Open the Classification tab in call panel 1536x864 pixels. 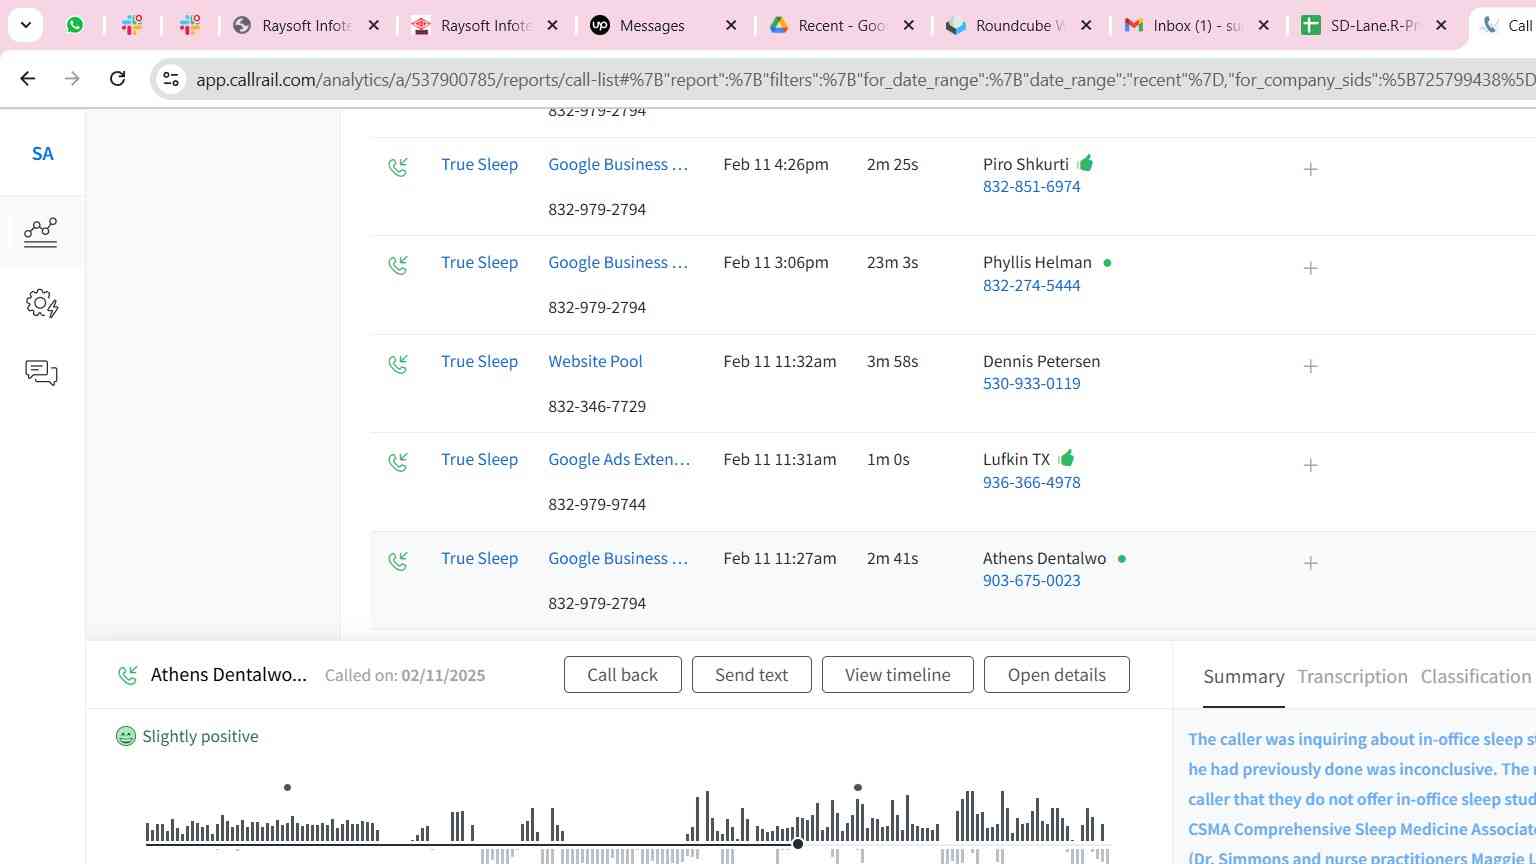pos(1476,677)
